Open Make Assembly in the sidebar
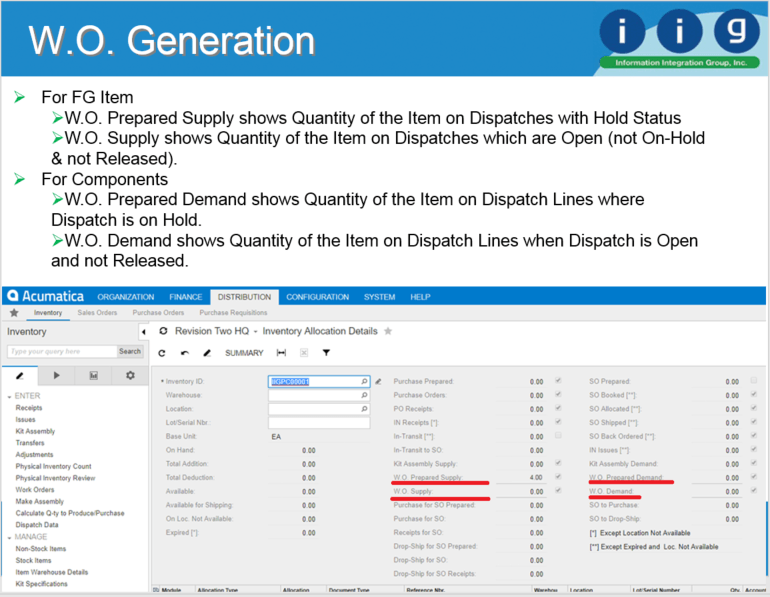The height and width of the screenshot is (597, 770). [x=40, y=502]
